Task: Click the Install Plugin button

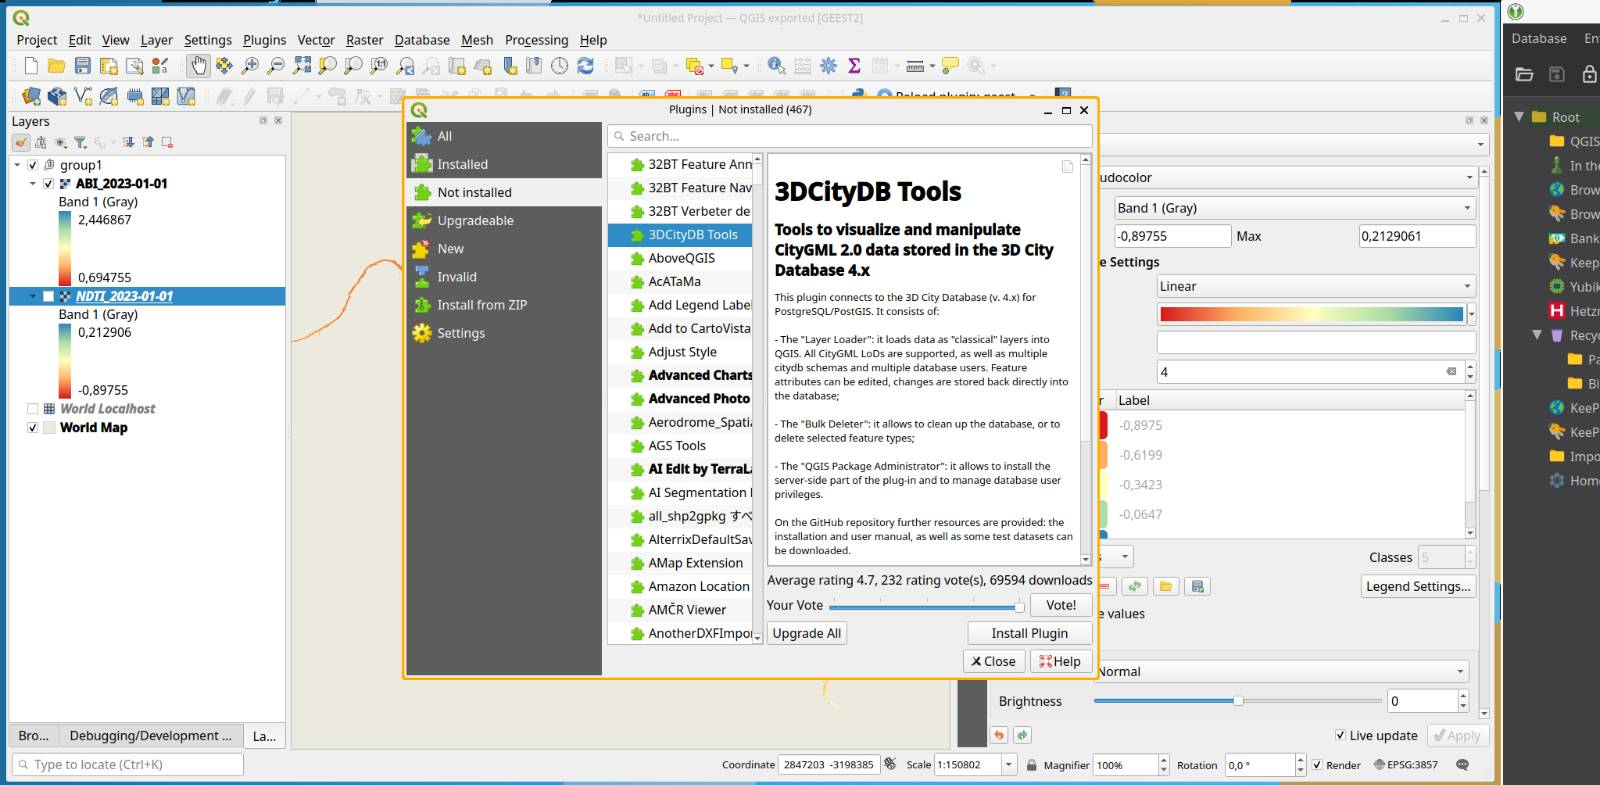Action: tap(1029, 633)
